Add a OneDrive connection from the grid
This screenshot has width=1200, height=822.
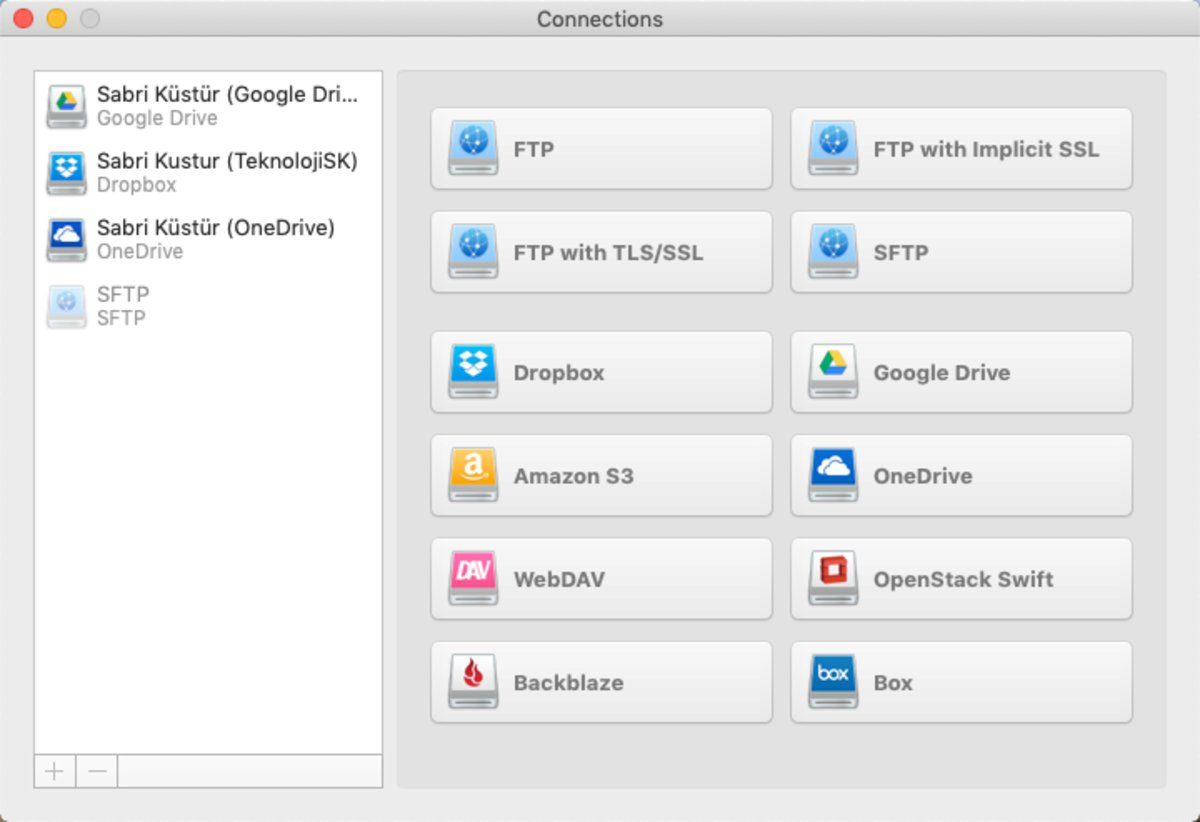[x=961, y=476]
